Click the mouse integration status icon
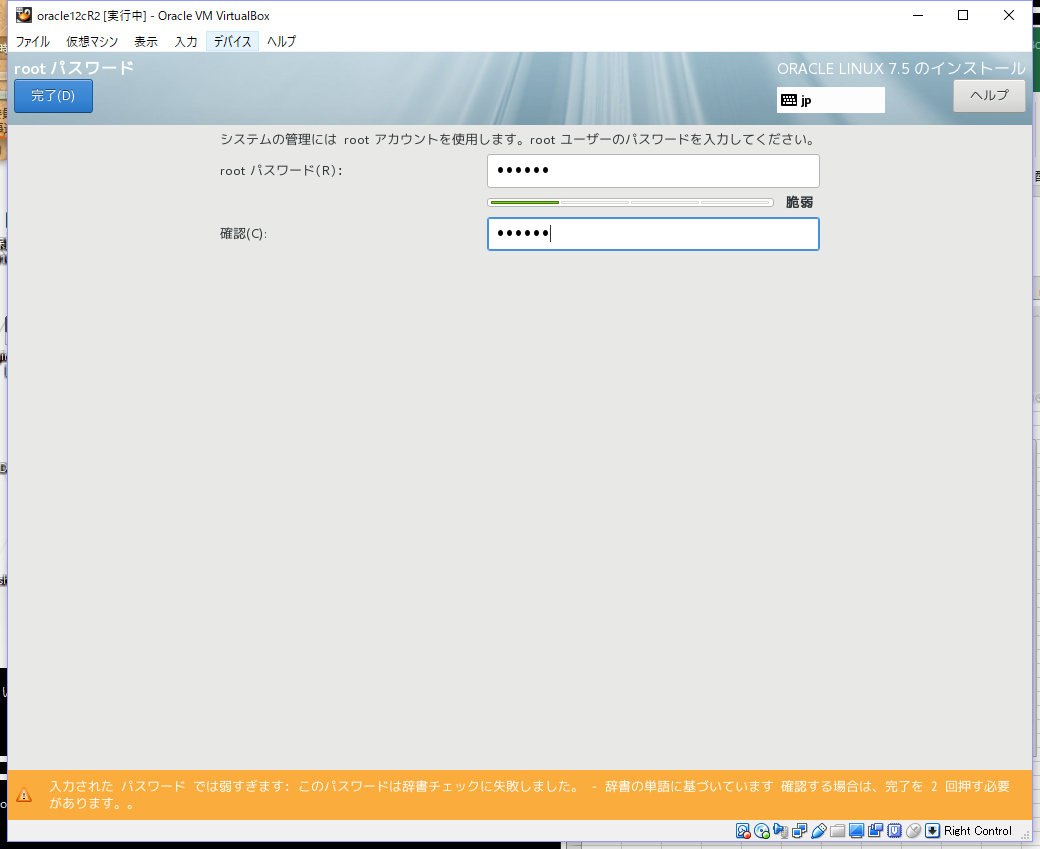Screen dimensions: 1040x849 pyautogui.click(x=912, y=831)
